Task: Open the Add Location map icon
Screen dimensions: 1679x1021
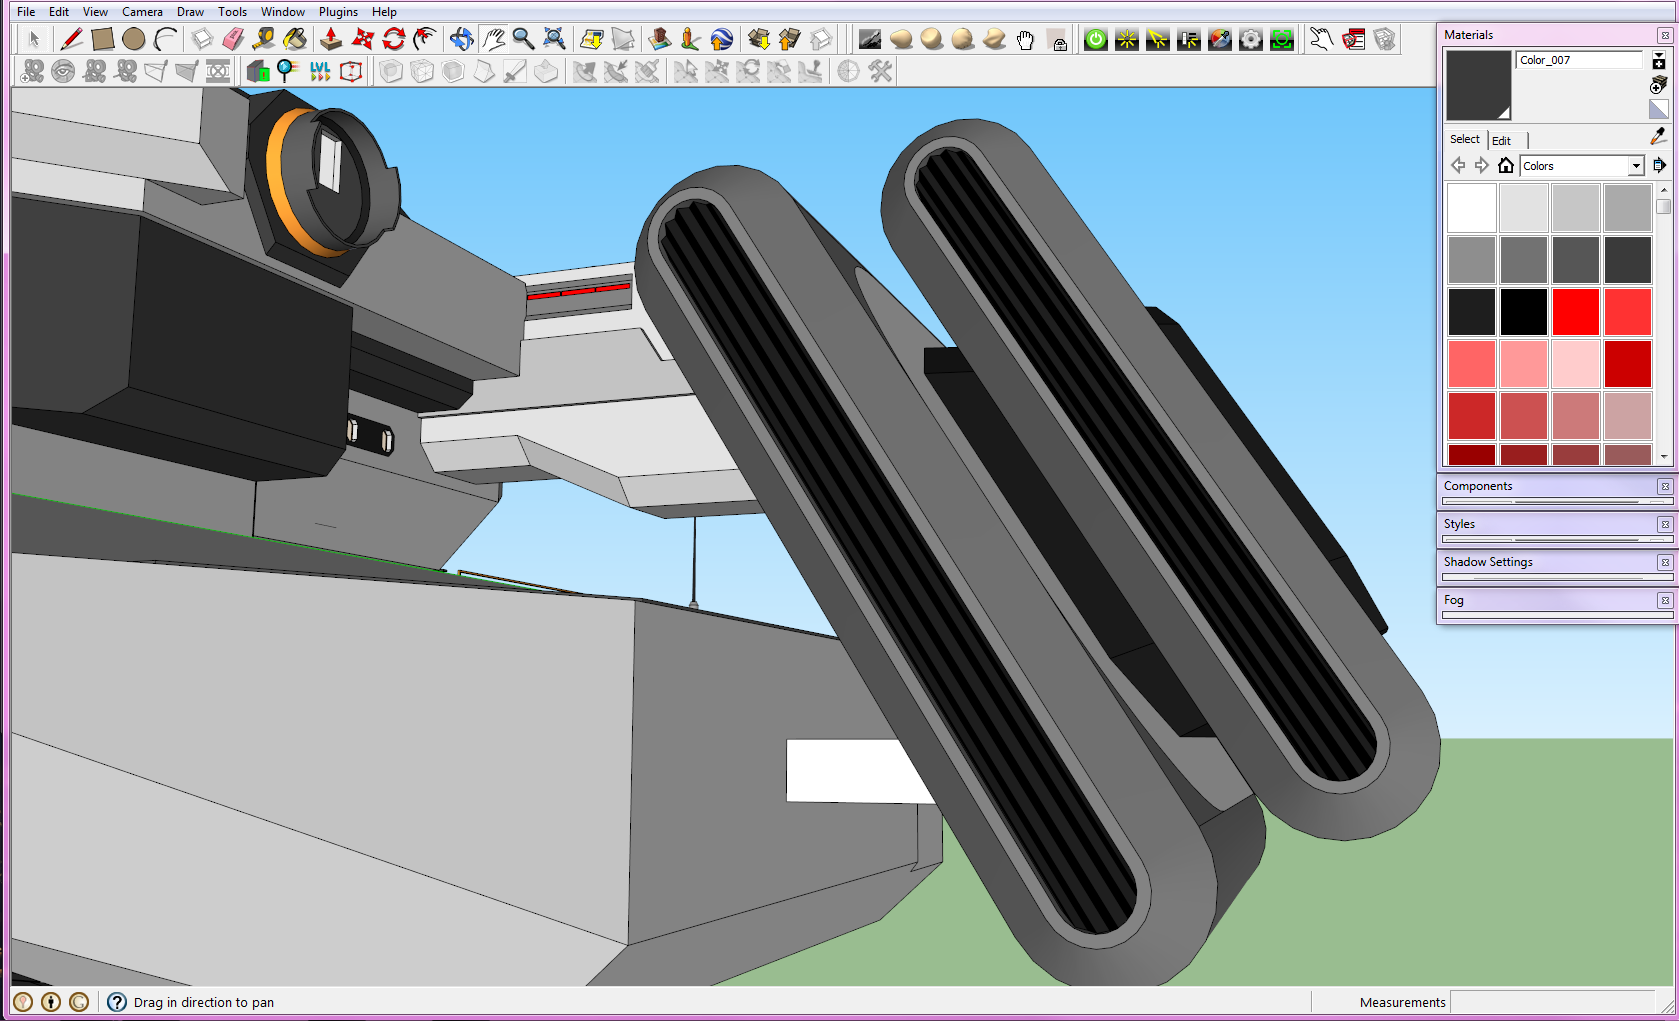Action: point(592,39)
